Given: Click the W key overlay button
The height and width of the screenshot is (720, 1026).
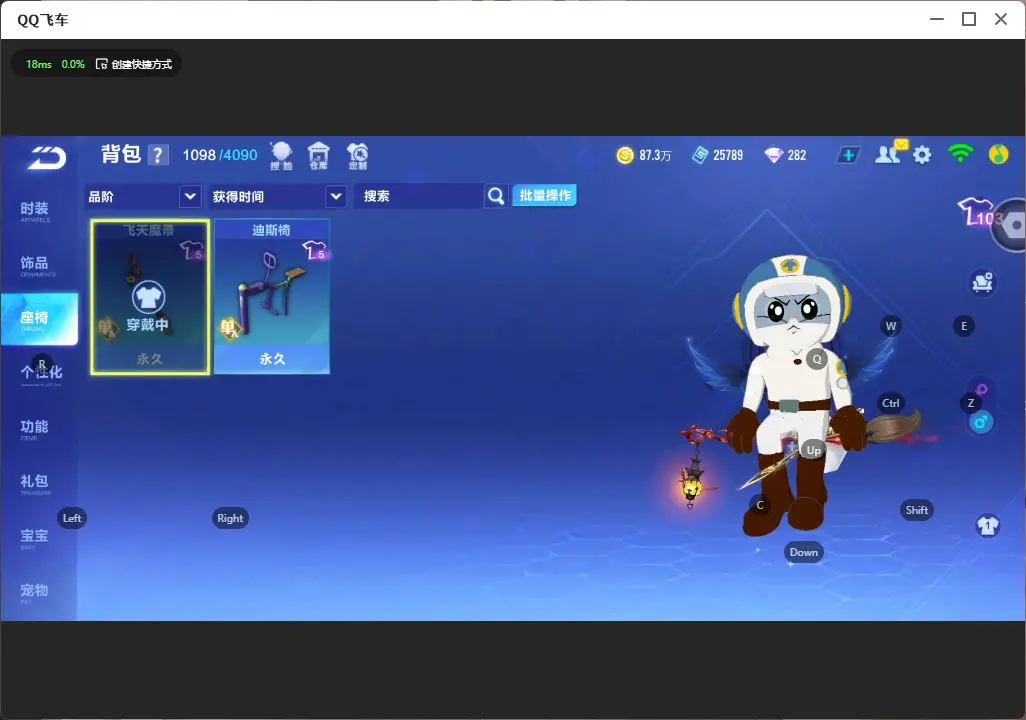Looking at the screenshot, I should [891, 326].
